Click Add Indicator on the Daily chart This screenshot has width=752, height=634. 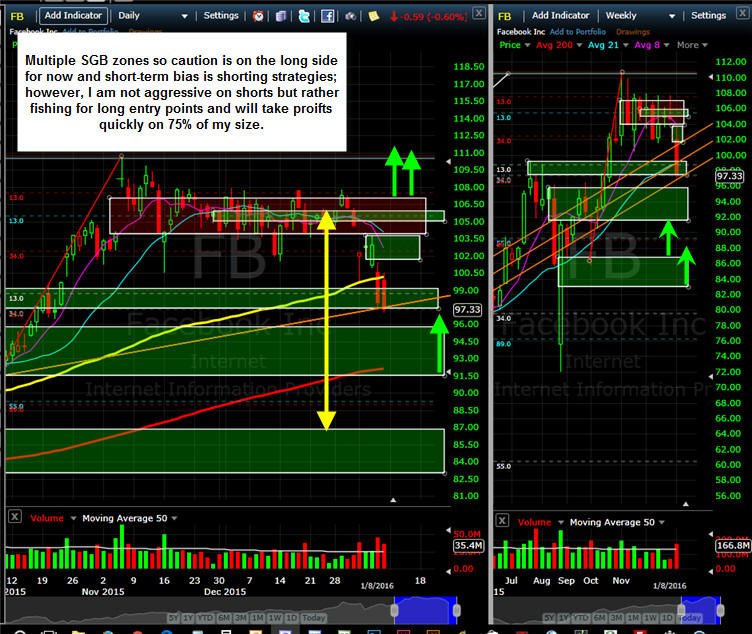pyautogui.click(x=73, y=15)
